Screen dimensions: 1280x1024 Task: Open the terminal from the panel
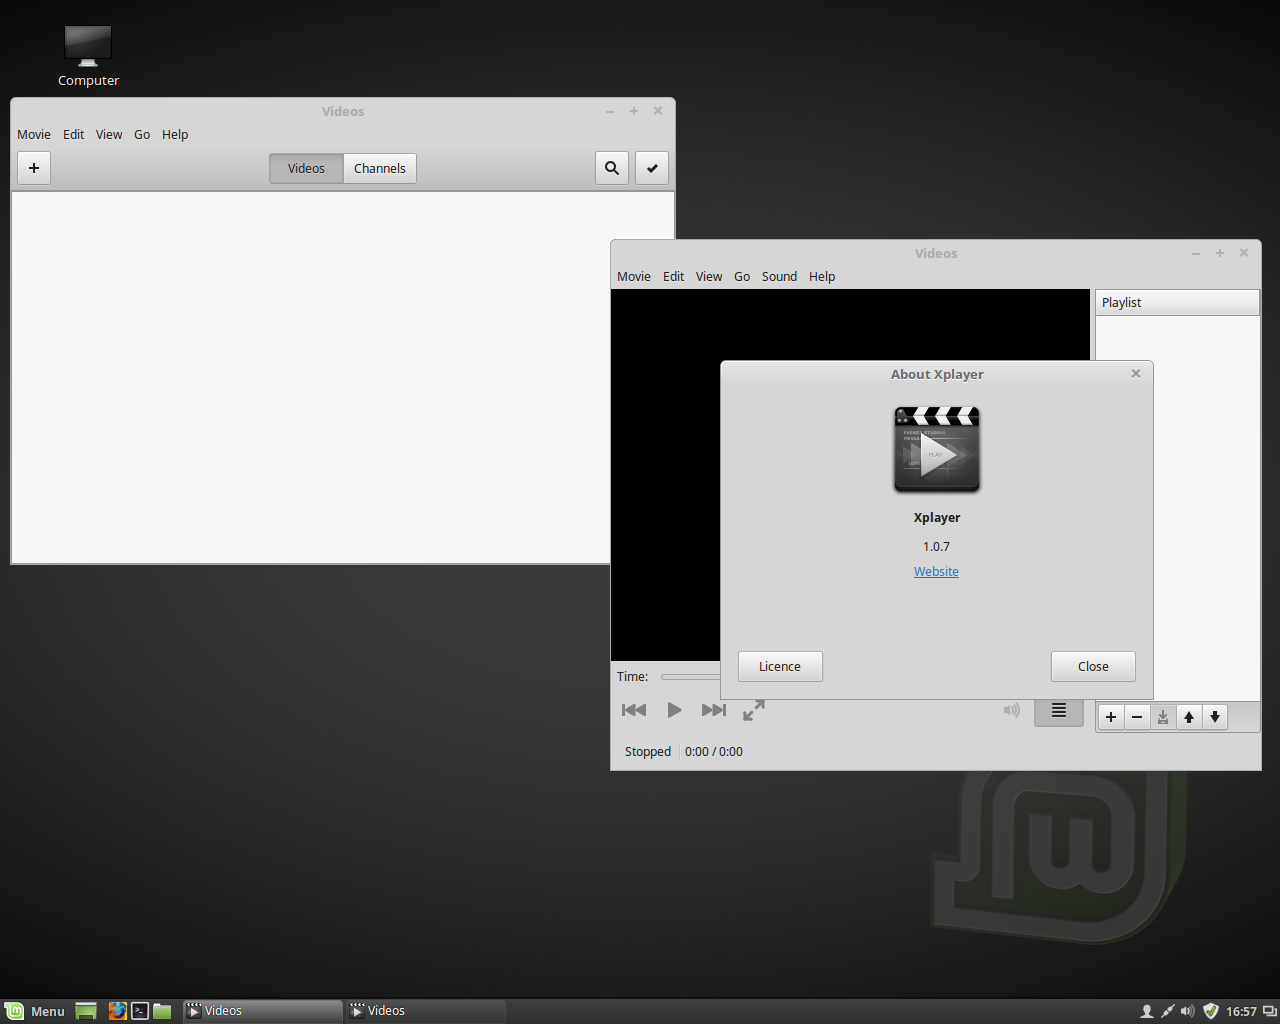(140, 1011)
